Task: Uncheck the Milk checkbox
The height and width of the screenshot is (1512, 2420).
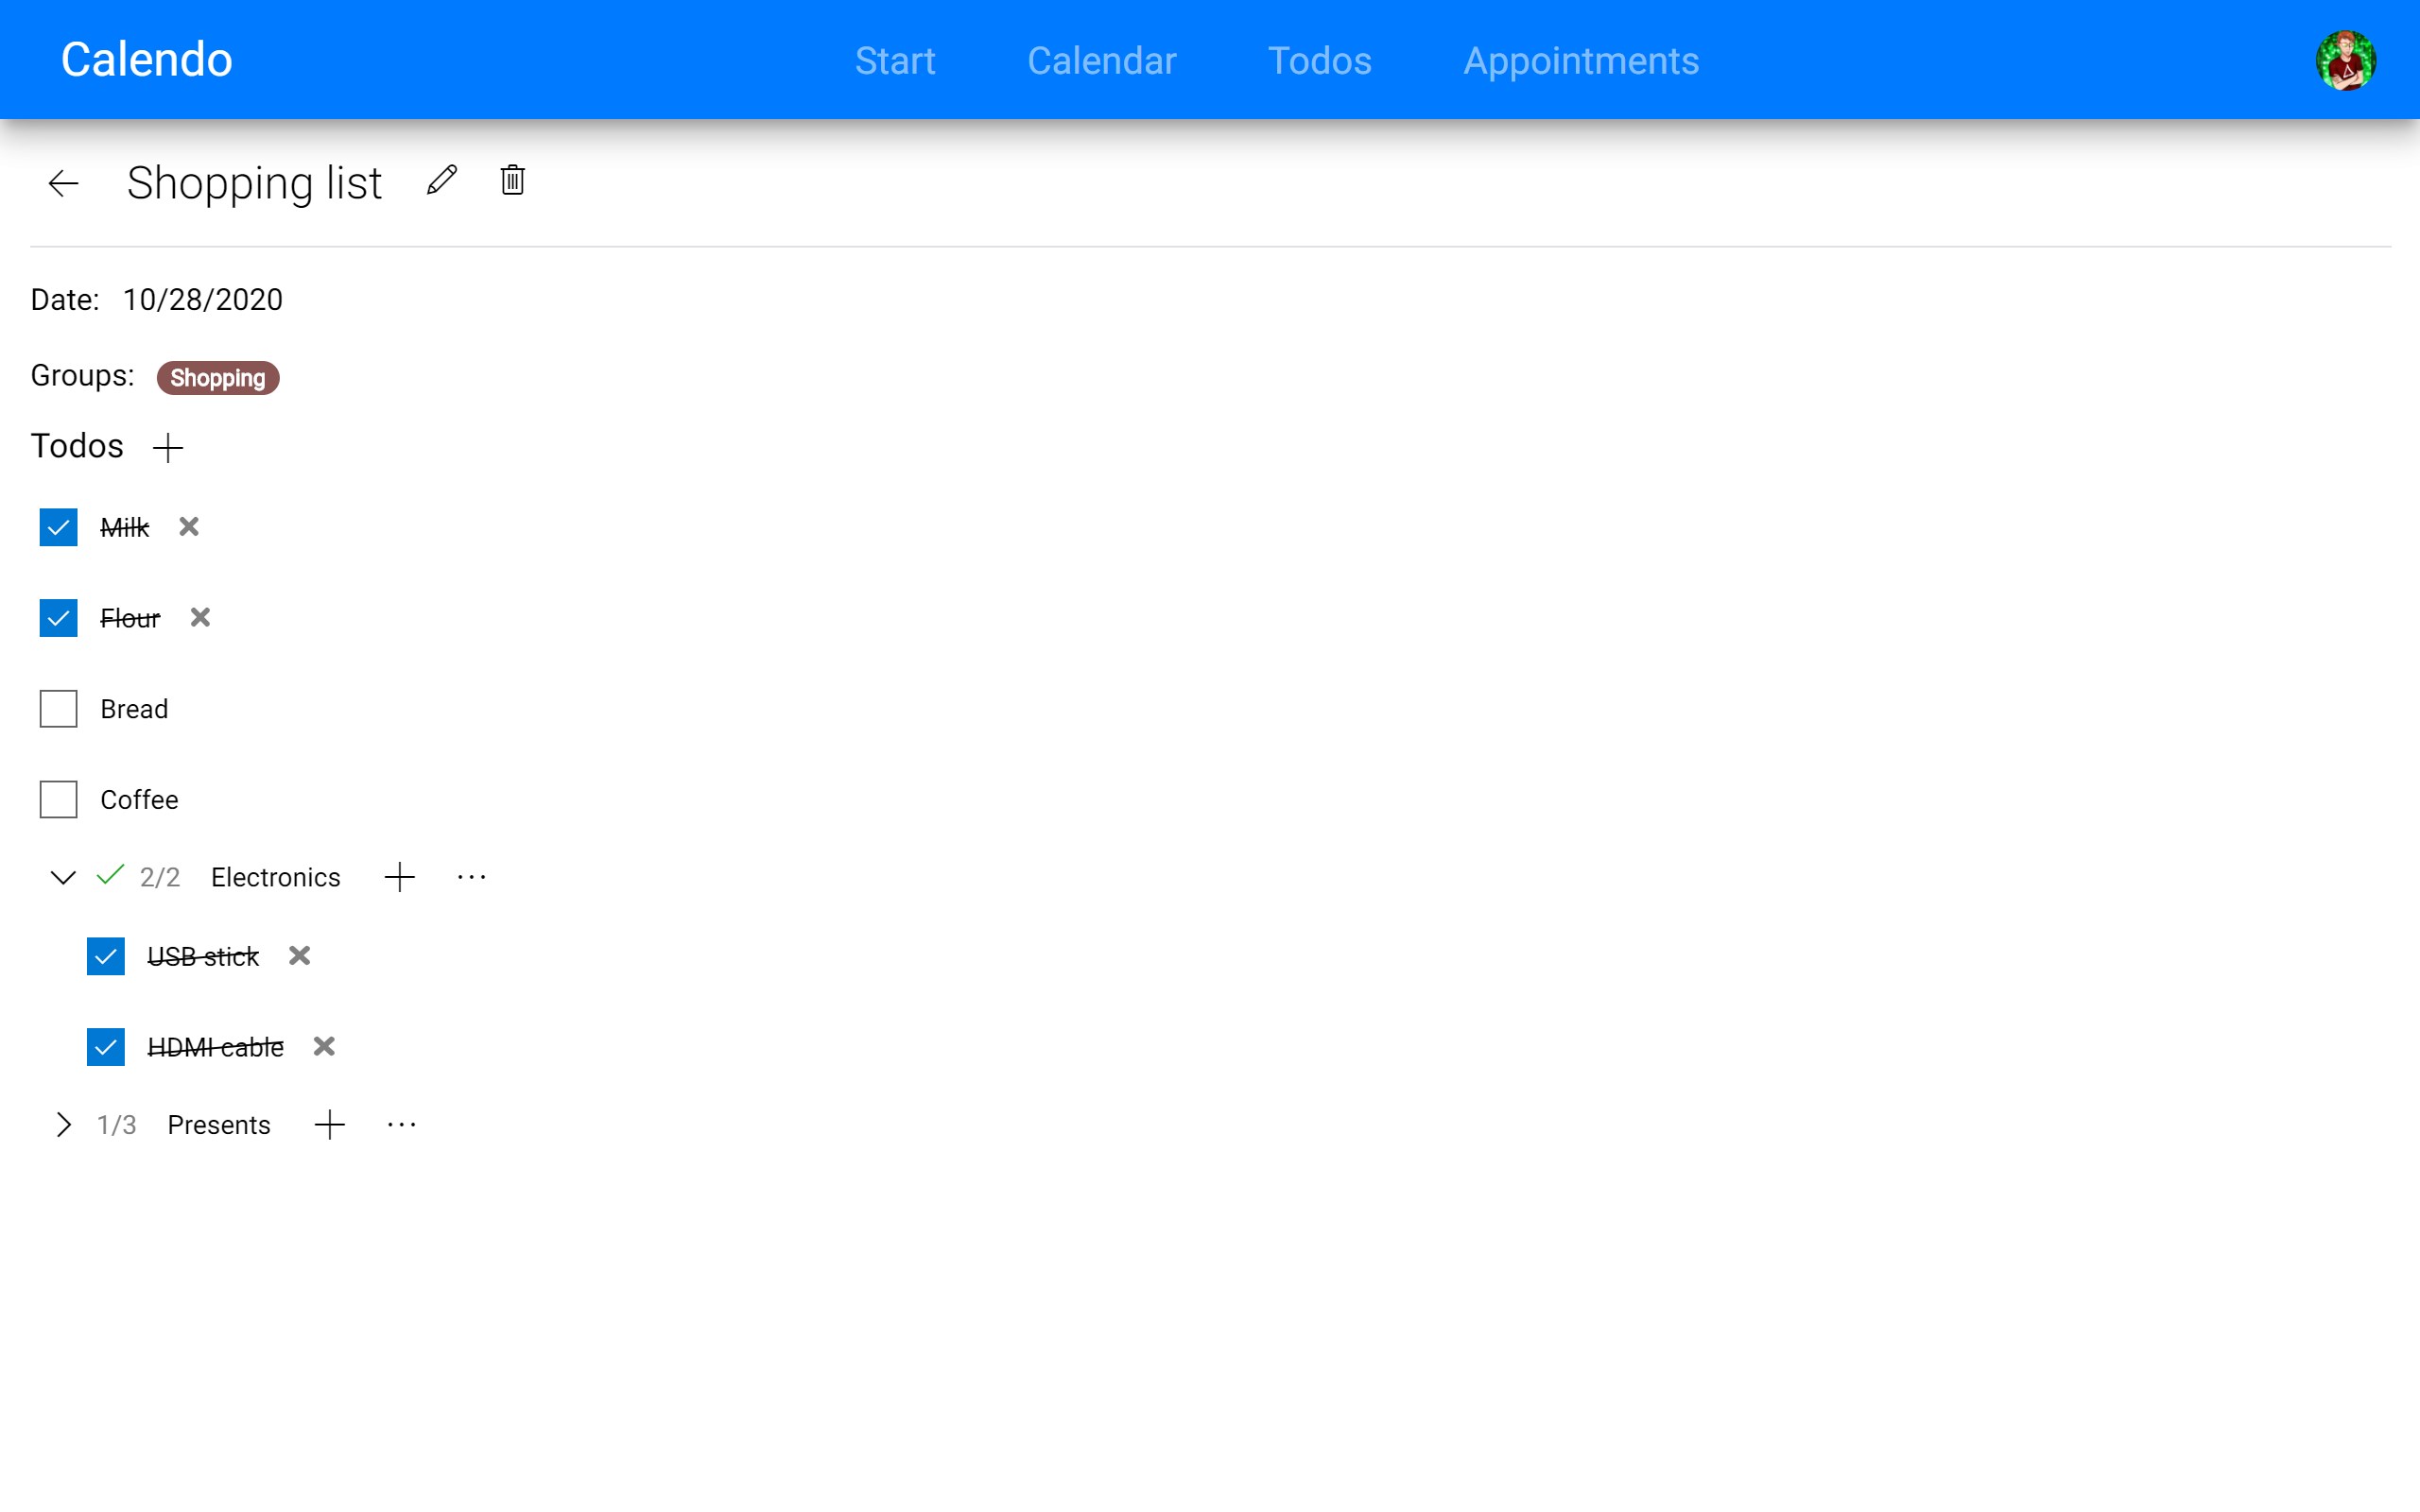Action: (x=58, y=527)
